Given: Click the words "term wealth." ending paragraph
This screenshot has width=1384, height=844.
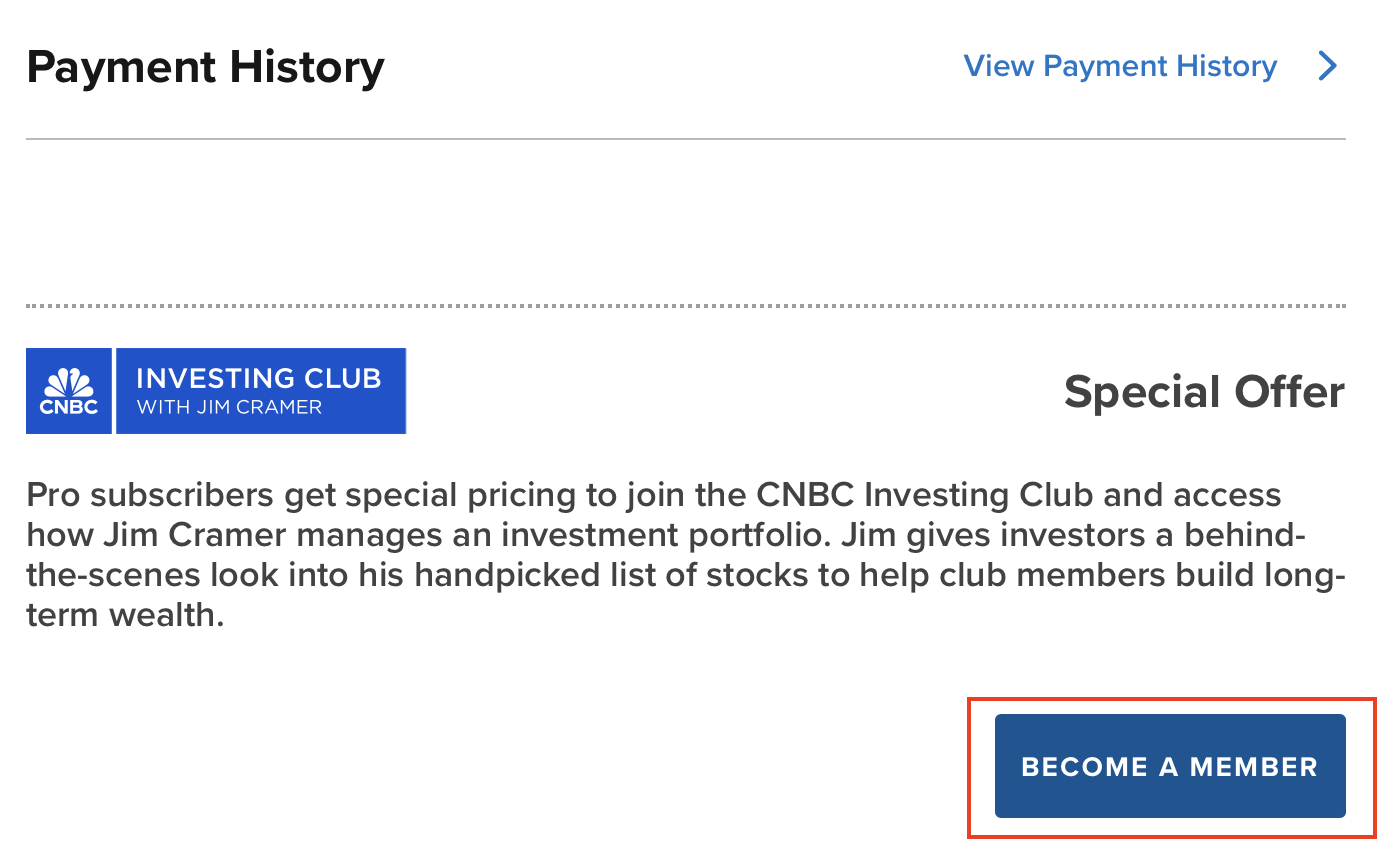Looking at the screenshot, I should pyautogui.click(x=125, y=615).
